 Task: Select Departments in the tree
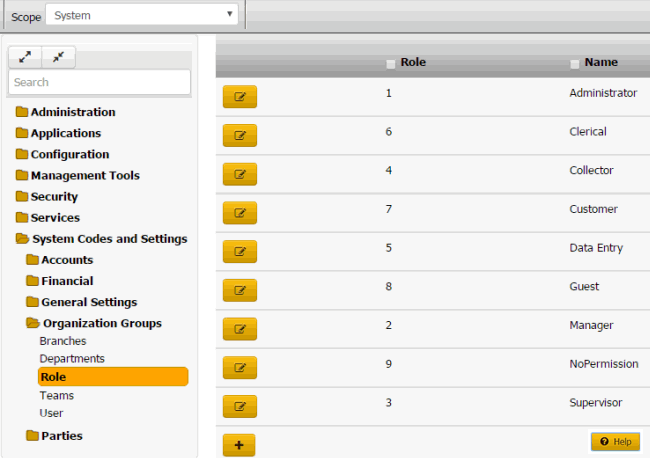(x=72, y=358)
